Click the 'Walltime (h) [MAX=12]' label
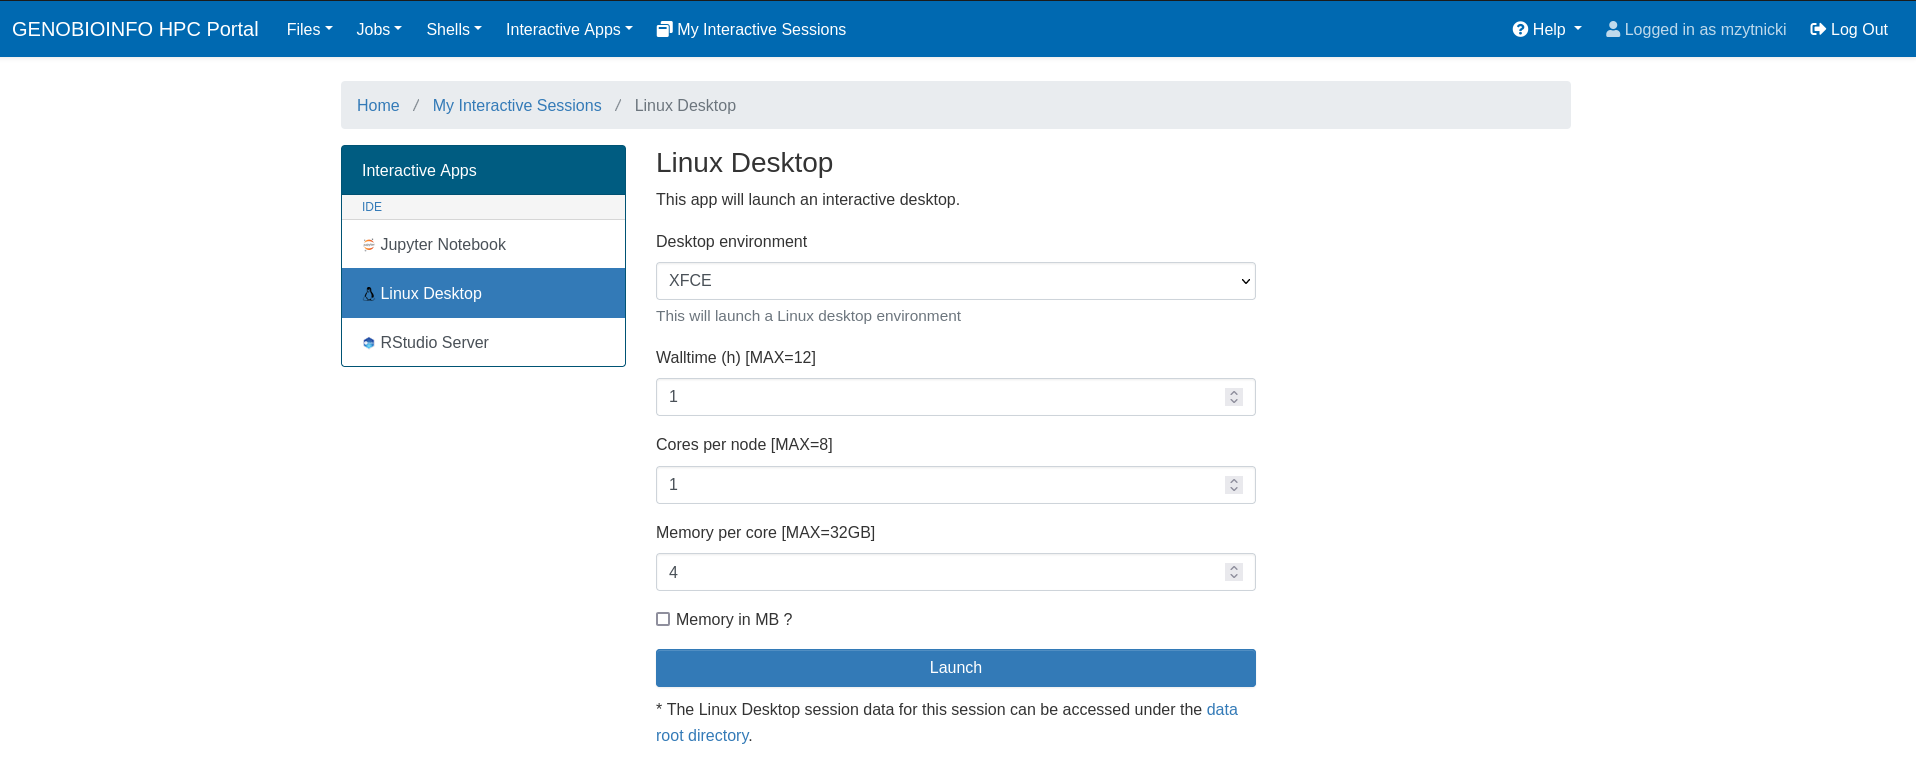This screenshot has height=766, width=1916. tap(736, 357)
